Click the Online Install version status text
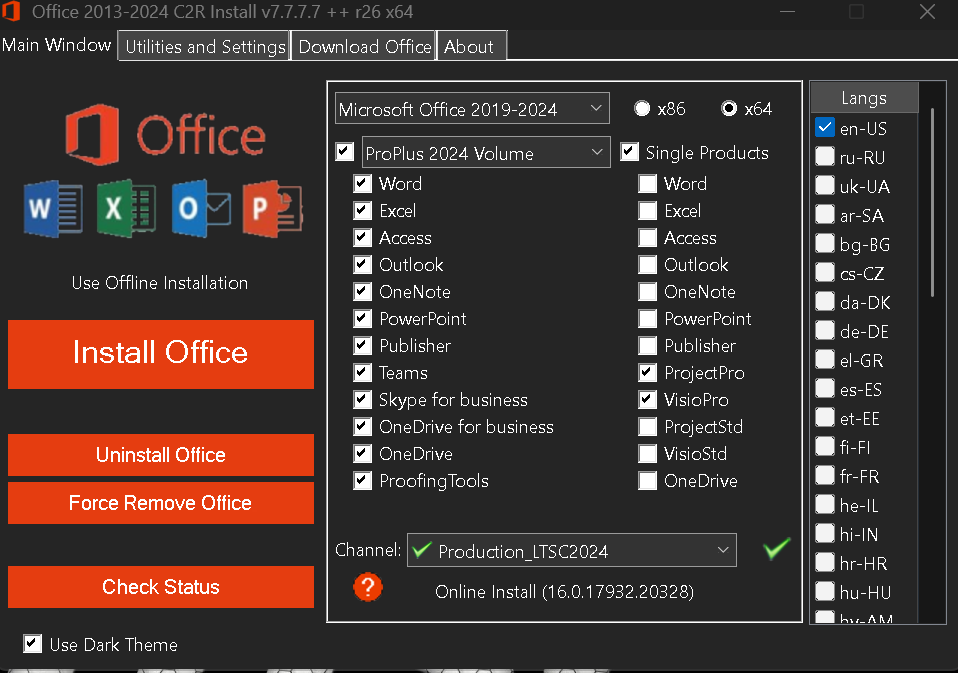The image size is (958, 673). (x=565, y=591)
